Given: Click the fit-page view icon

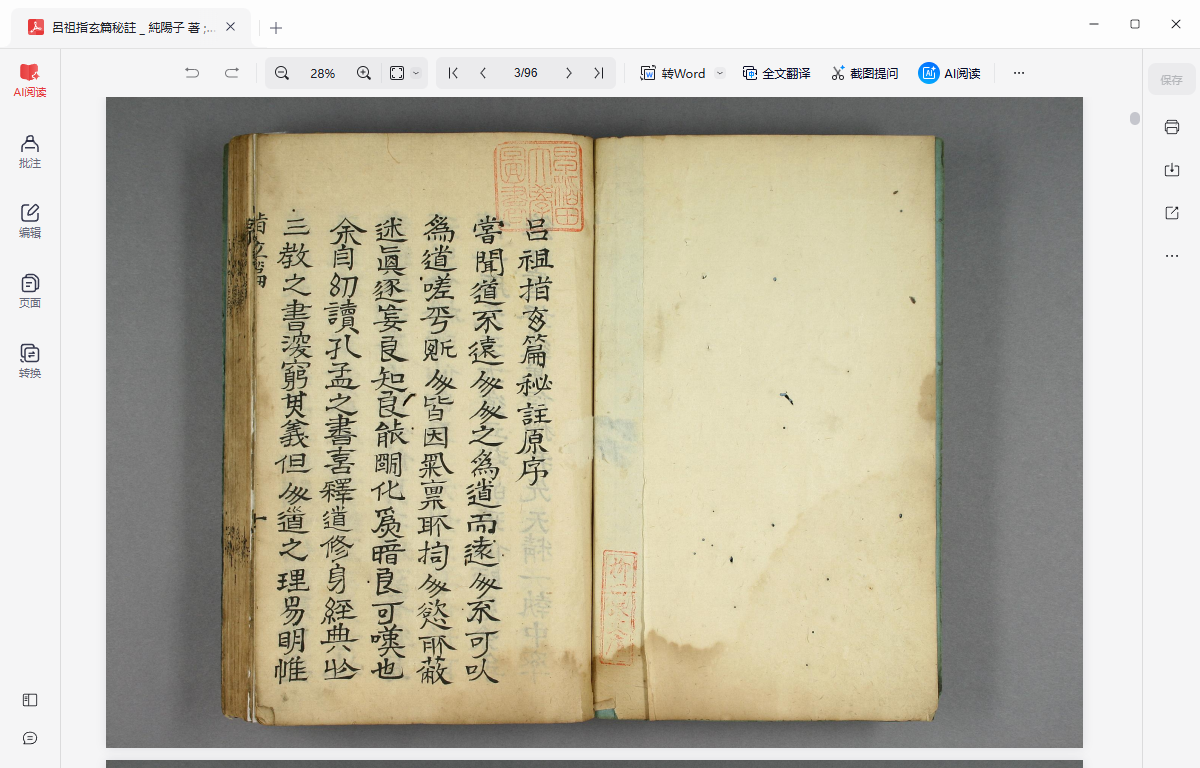Looking at the screenshot, I should click(x=397, y=73).
